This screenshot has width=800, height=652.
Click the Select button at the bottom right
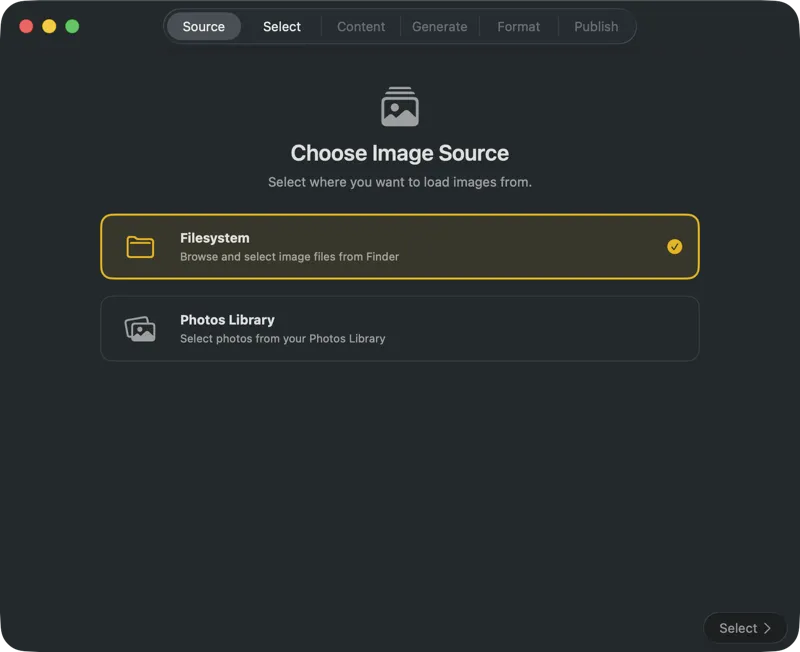745,628
